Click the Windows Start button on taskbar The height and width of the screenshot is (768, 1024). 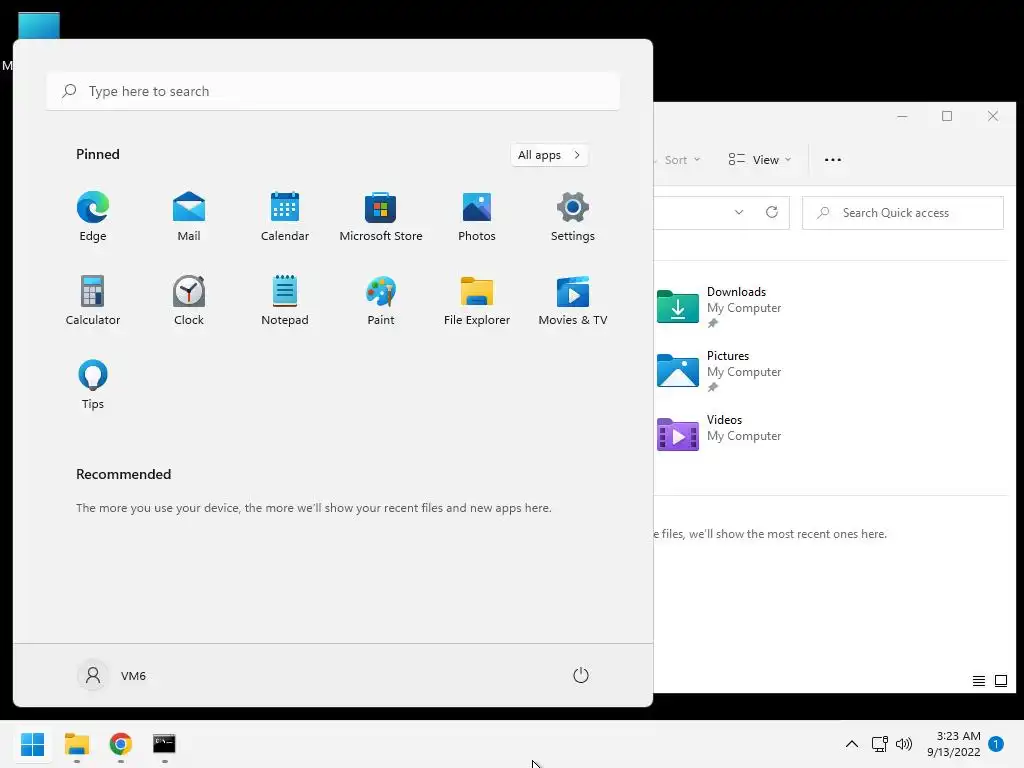(x=33, y=744)
